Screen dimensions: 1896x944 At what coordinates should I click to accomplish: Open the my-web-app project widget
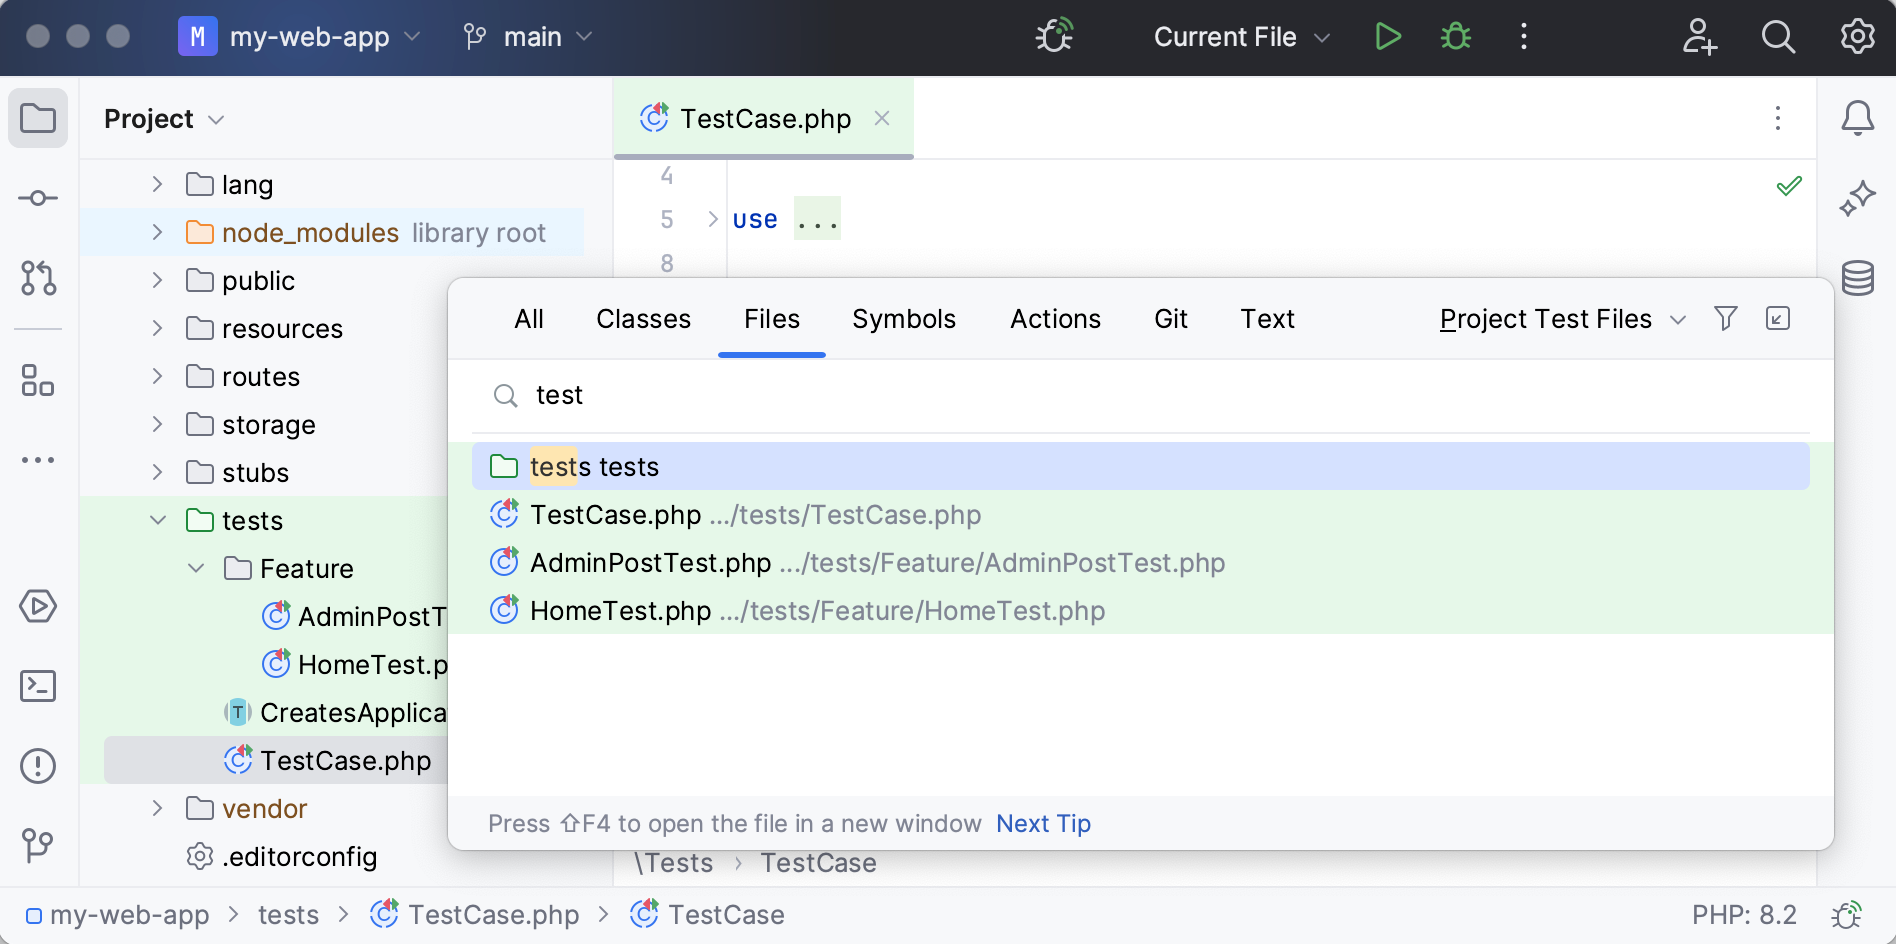pos(300,36)
